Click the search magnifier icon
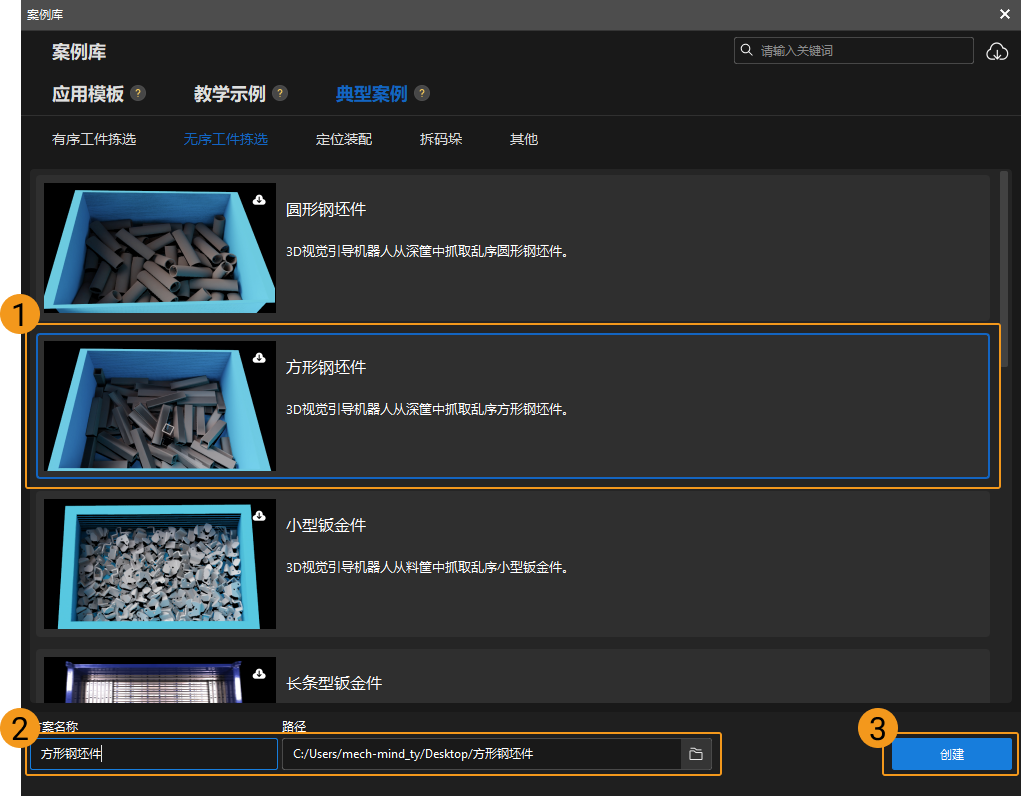The image size is (1021, 796). [x=746, y=49]
